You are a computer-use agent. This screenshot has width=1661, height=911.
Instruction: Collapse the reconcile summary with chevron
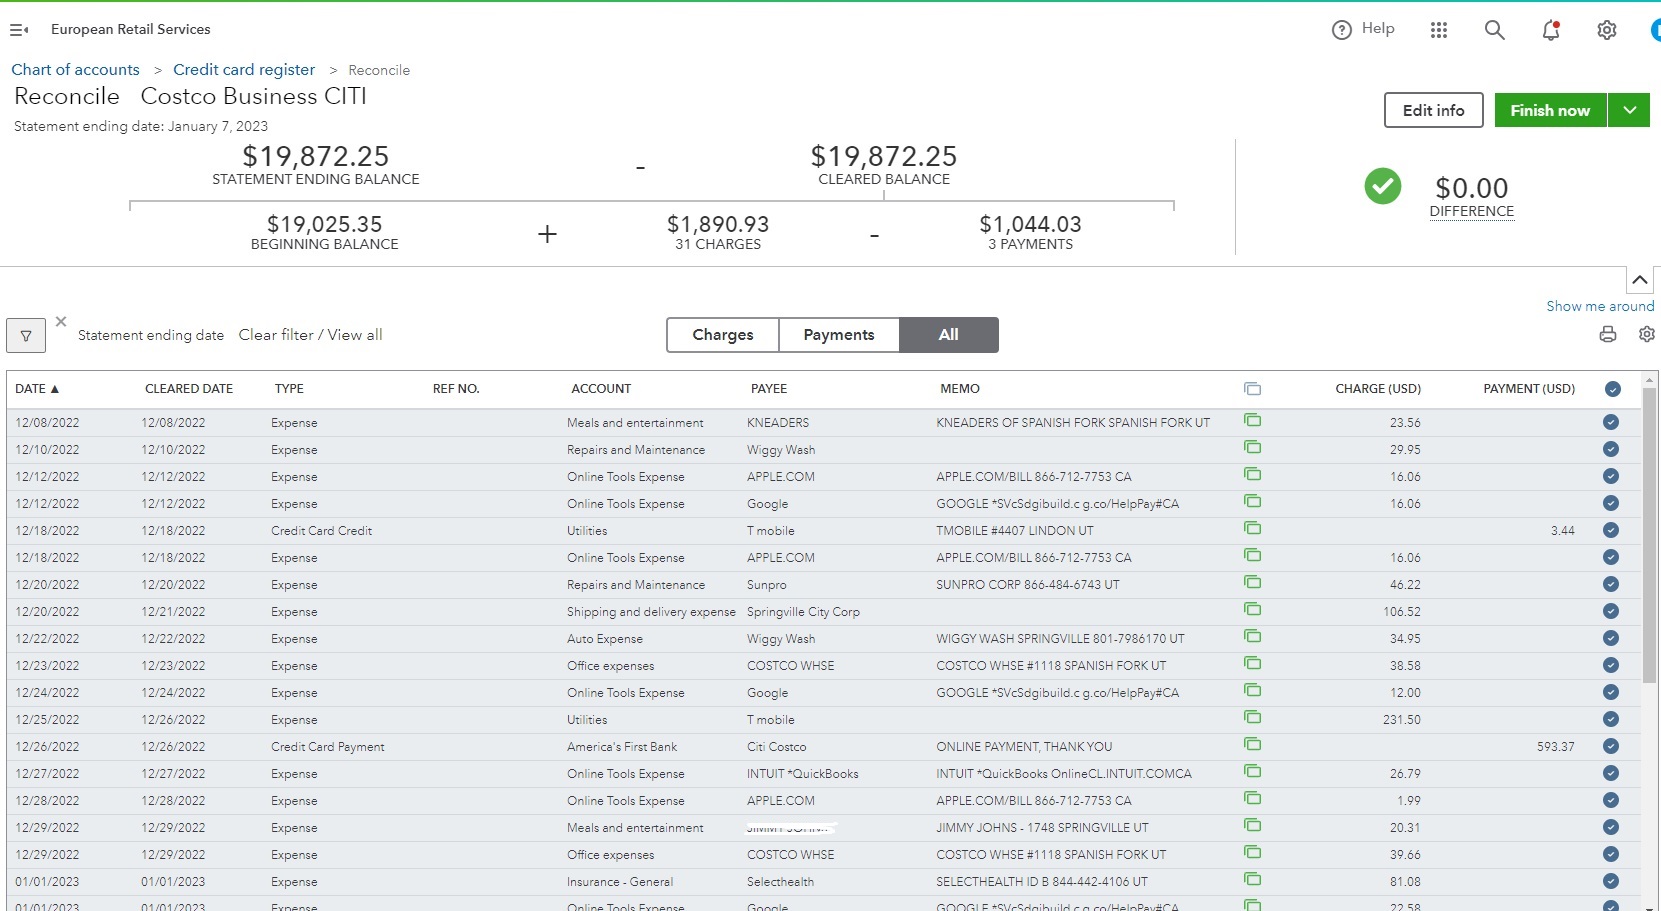[1640, 280]
